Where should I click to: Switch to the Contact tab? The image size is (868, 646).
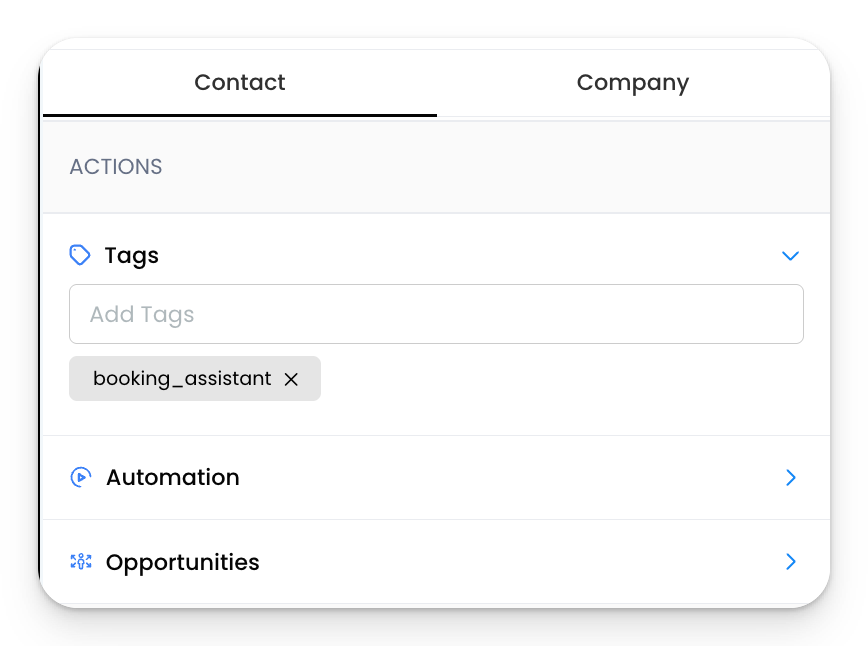point(239,82)
